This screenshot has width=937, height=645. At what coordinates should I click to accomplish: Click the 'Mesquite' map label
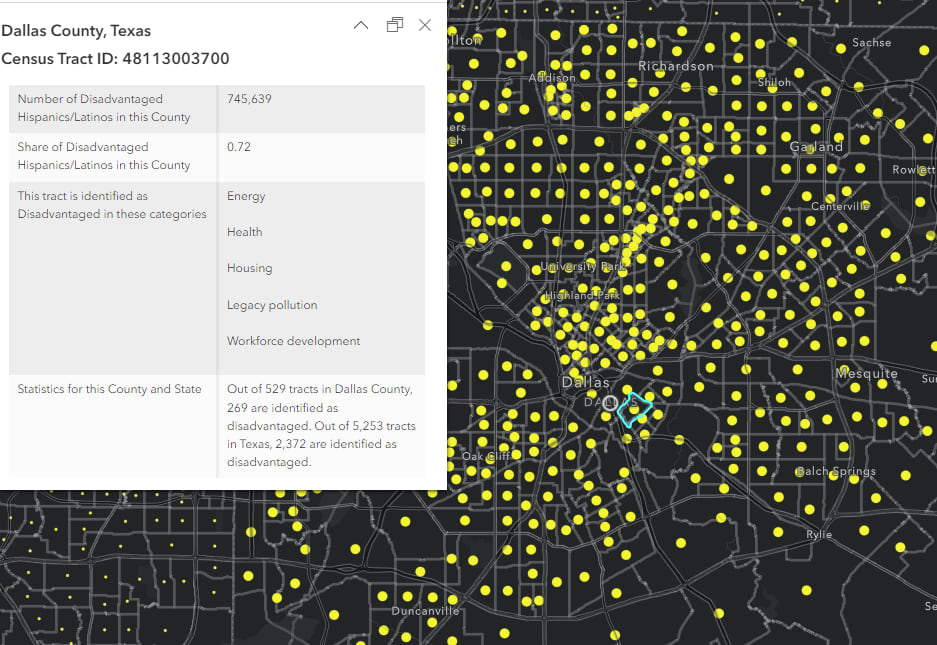pyautogui.click(x=866, y=374)
